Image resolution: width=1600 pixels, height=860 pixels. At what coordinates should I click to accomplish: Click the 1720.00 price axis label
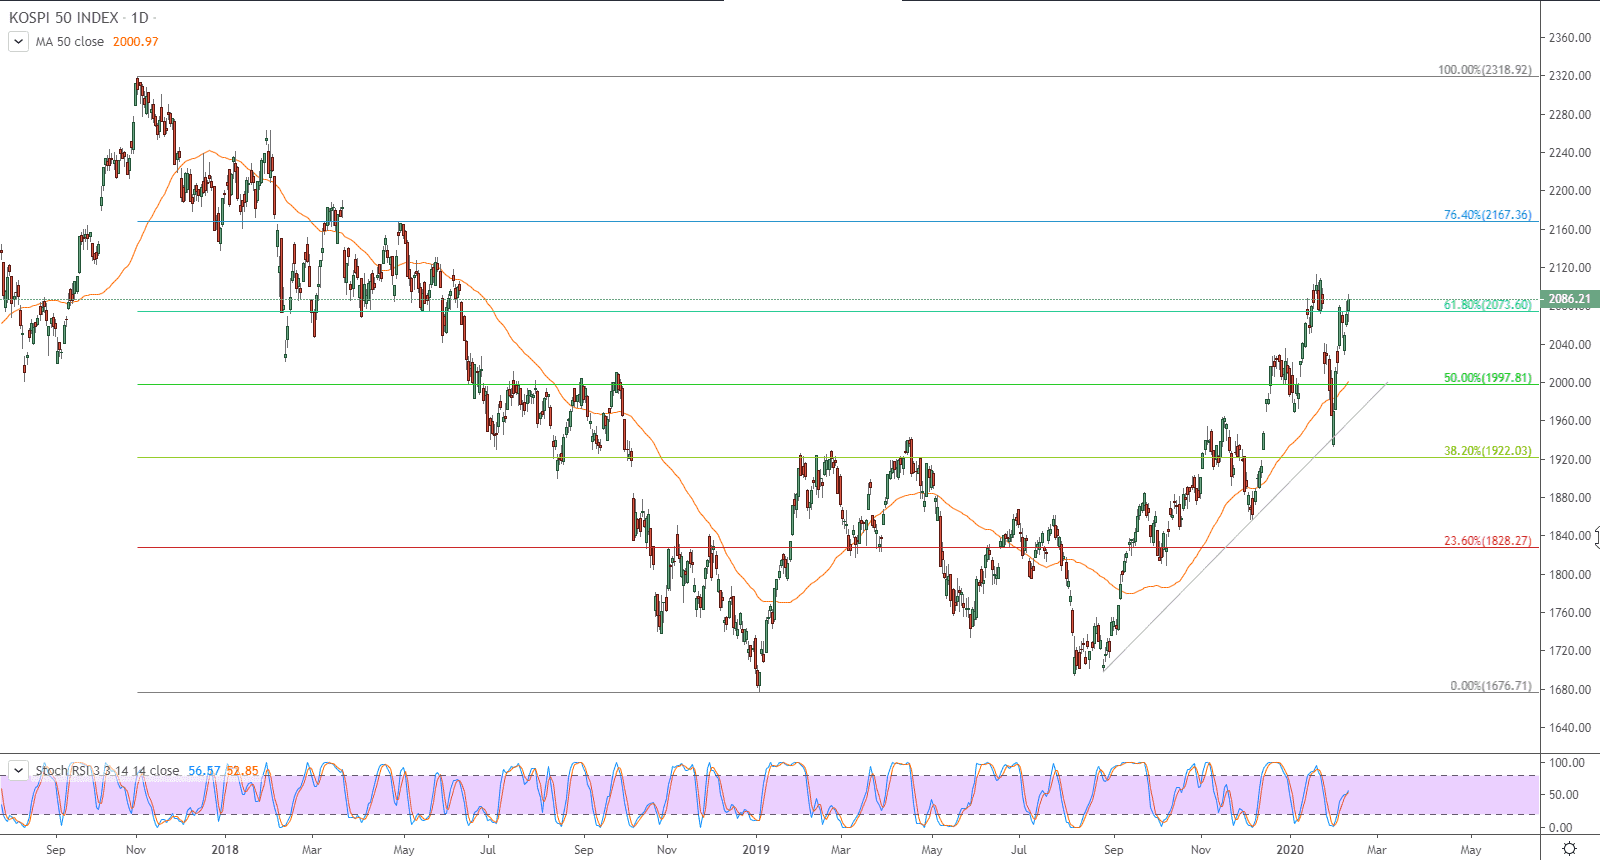coord(1569,651)
